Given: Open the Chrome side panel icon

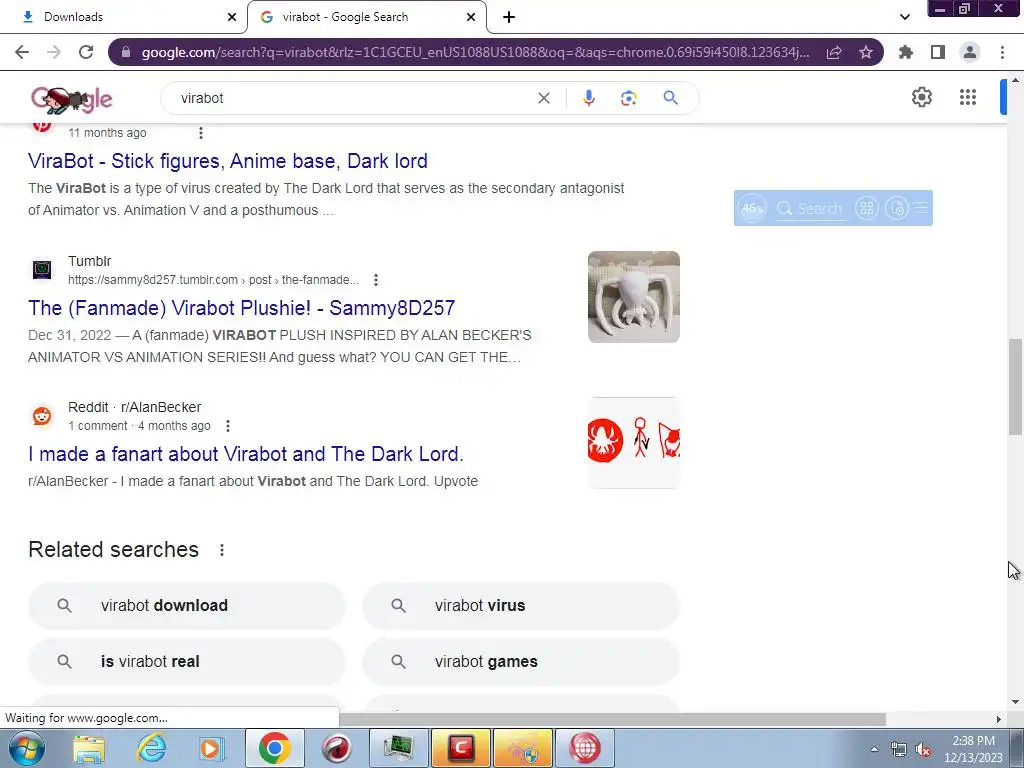Looking at the screenshot, I should (x=938, y=52).
